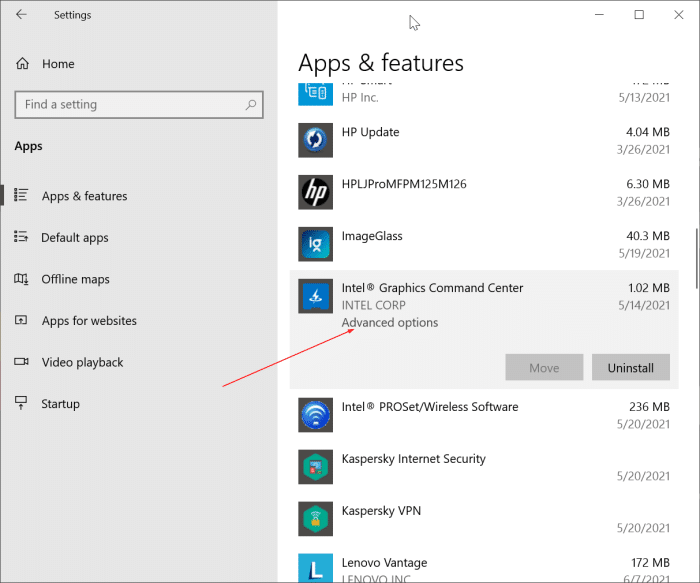Screen dimensions: 700x583
Task: Open Default apps settings page
Action: coord(75,237)
